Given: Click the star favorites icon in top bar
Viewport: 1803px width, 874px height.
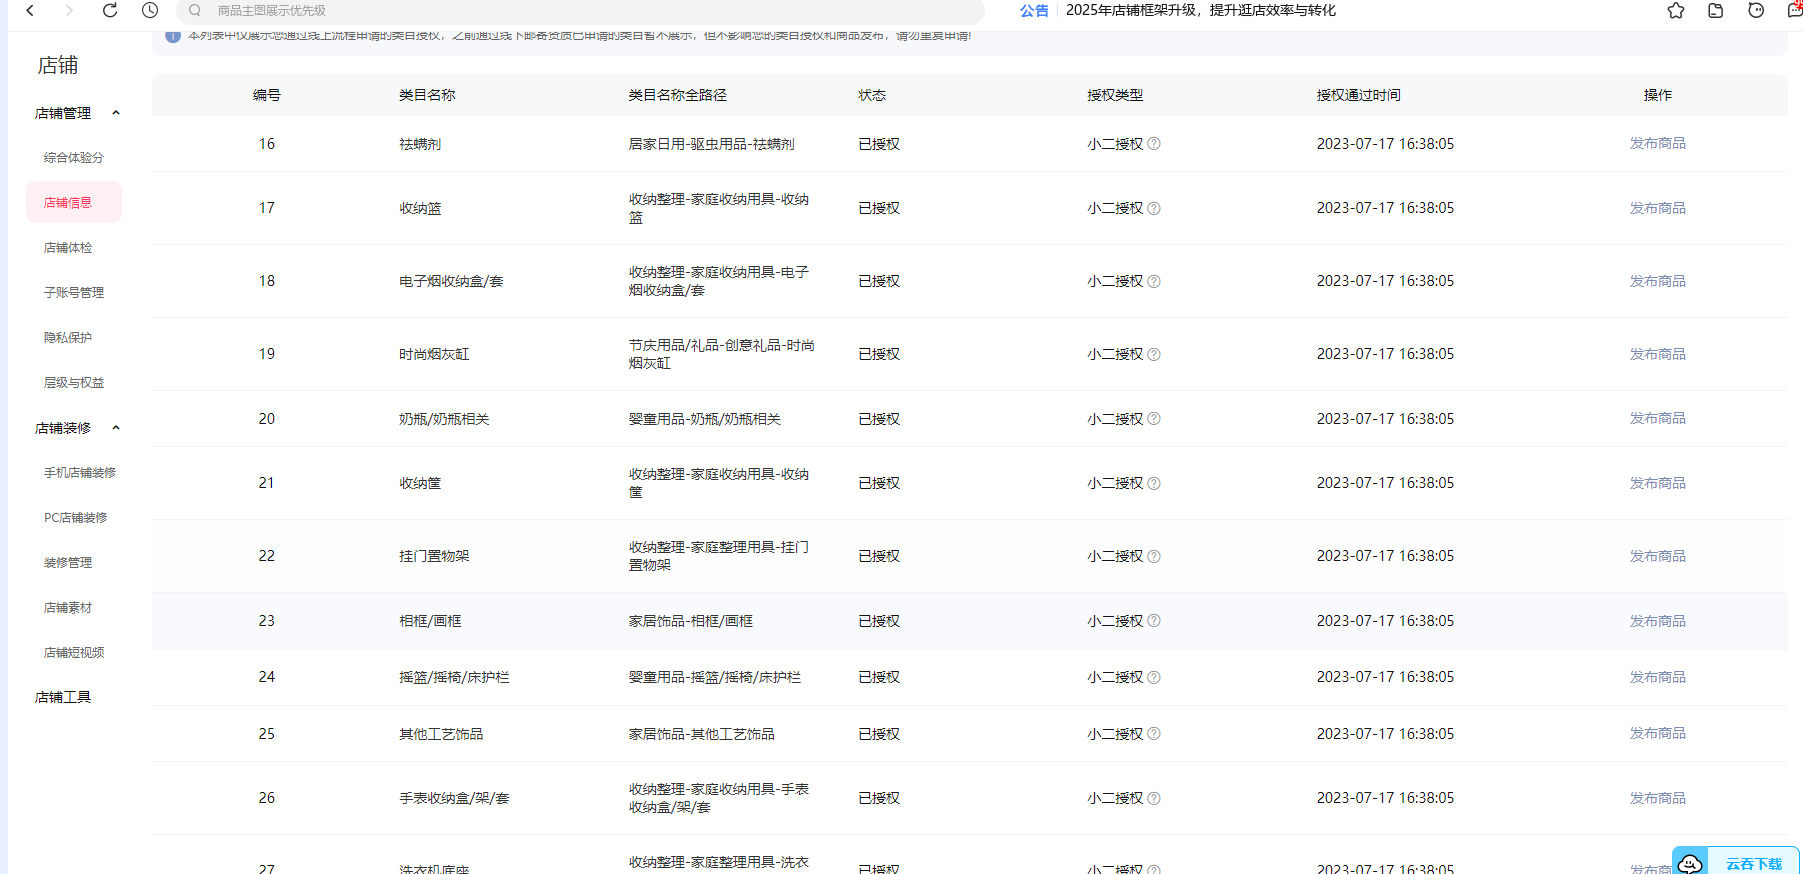Looking at the screenshot, I should pos(1676,10).
